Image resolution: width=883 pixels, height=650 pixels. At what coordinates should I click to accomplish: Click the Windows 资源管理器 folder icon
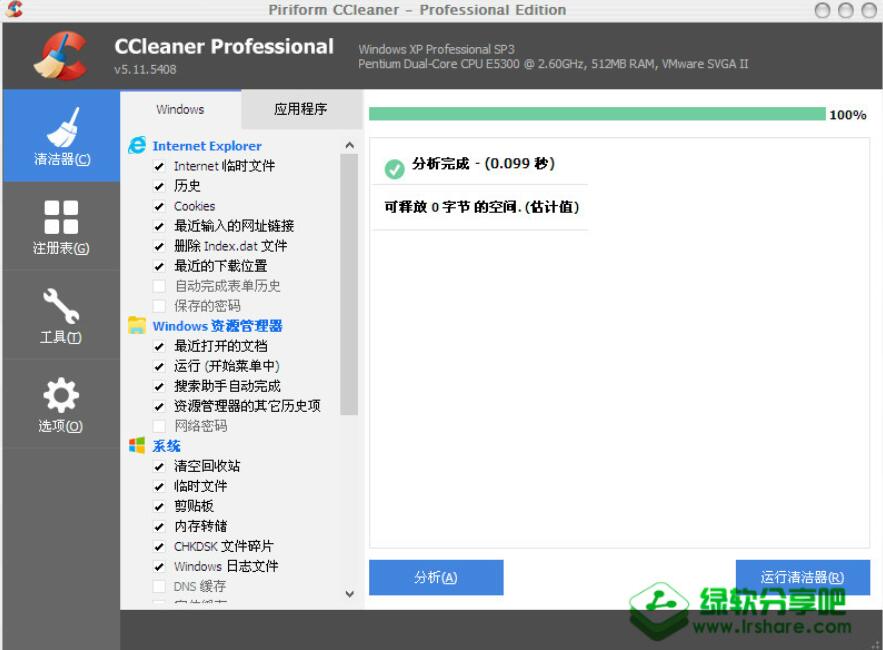pyautogui.click(x=137, y=326)
